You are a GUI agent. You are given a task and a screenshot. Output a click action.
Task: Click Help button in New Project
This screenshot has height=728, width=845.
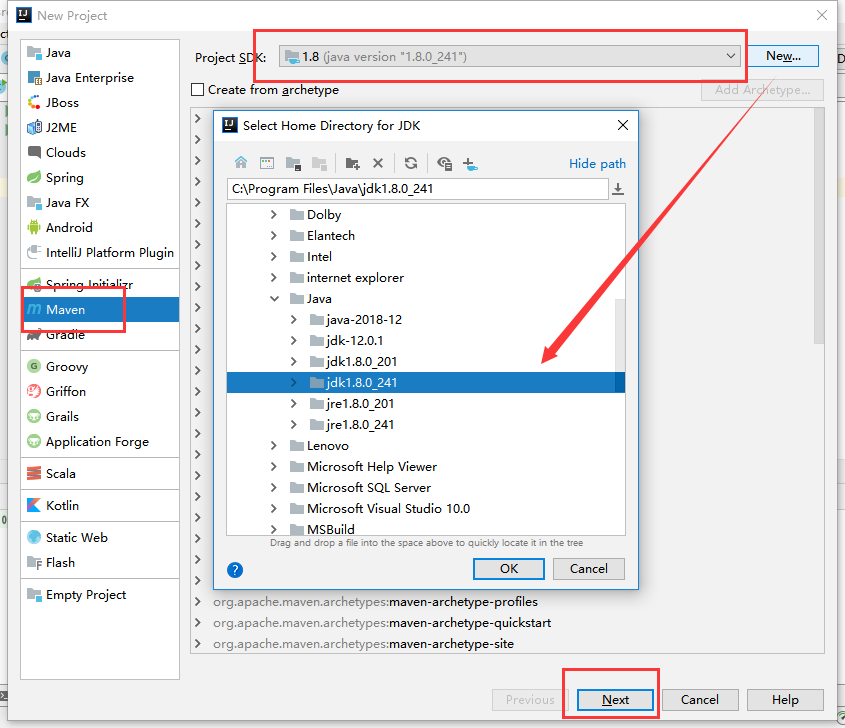coord(785,699)
